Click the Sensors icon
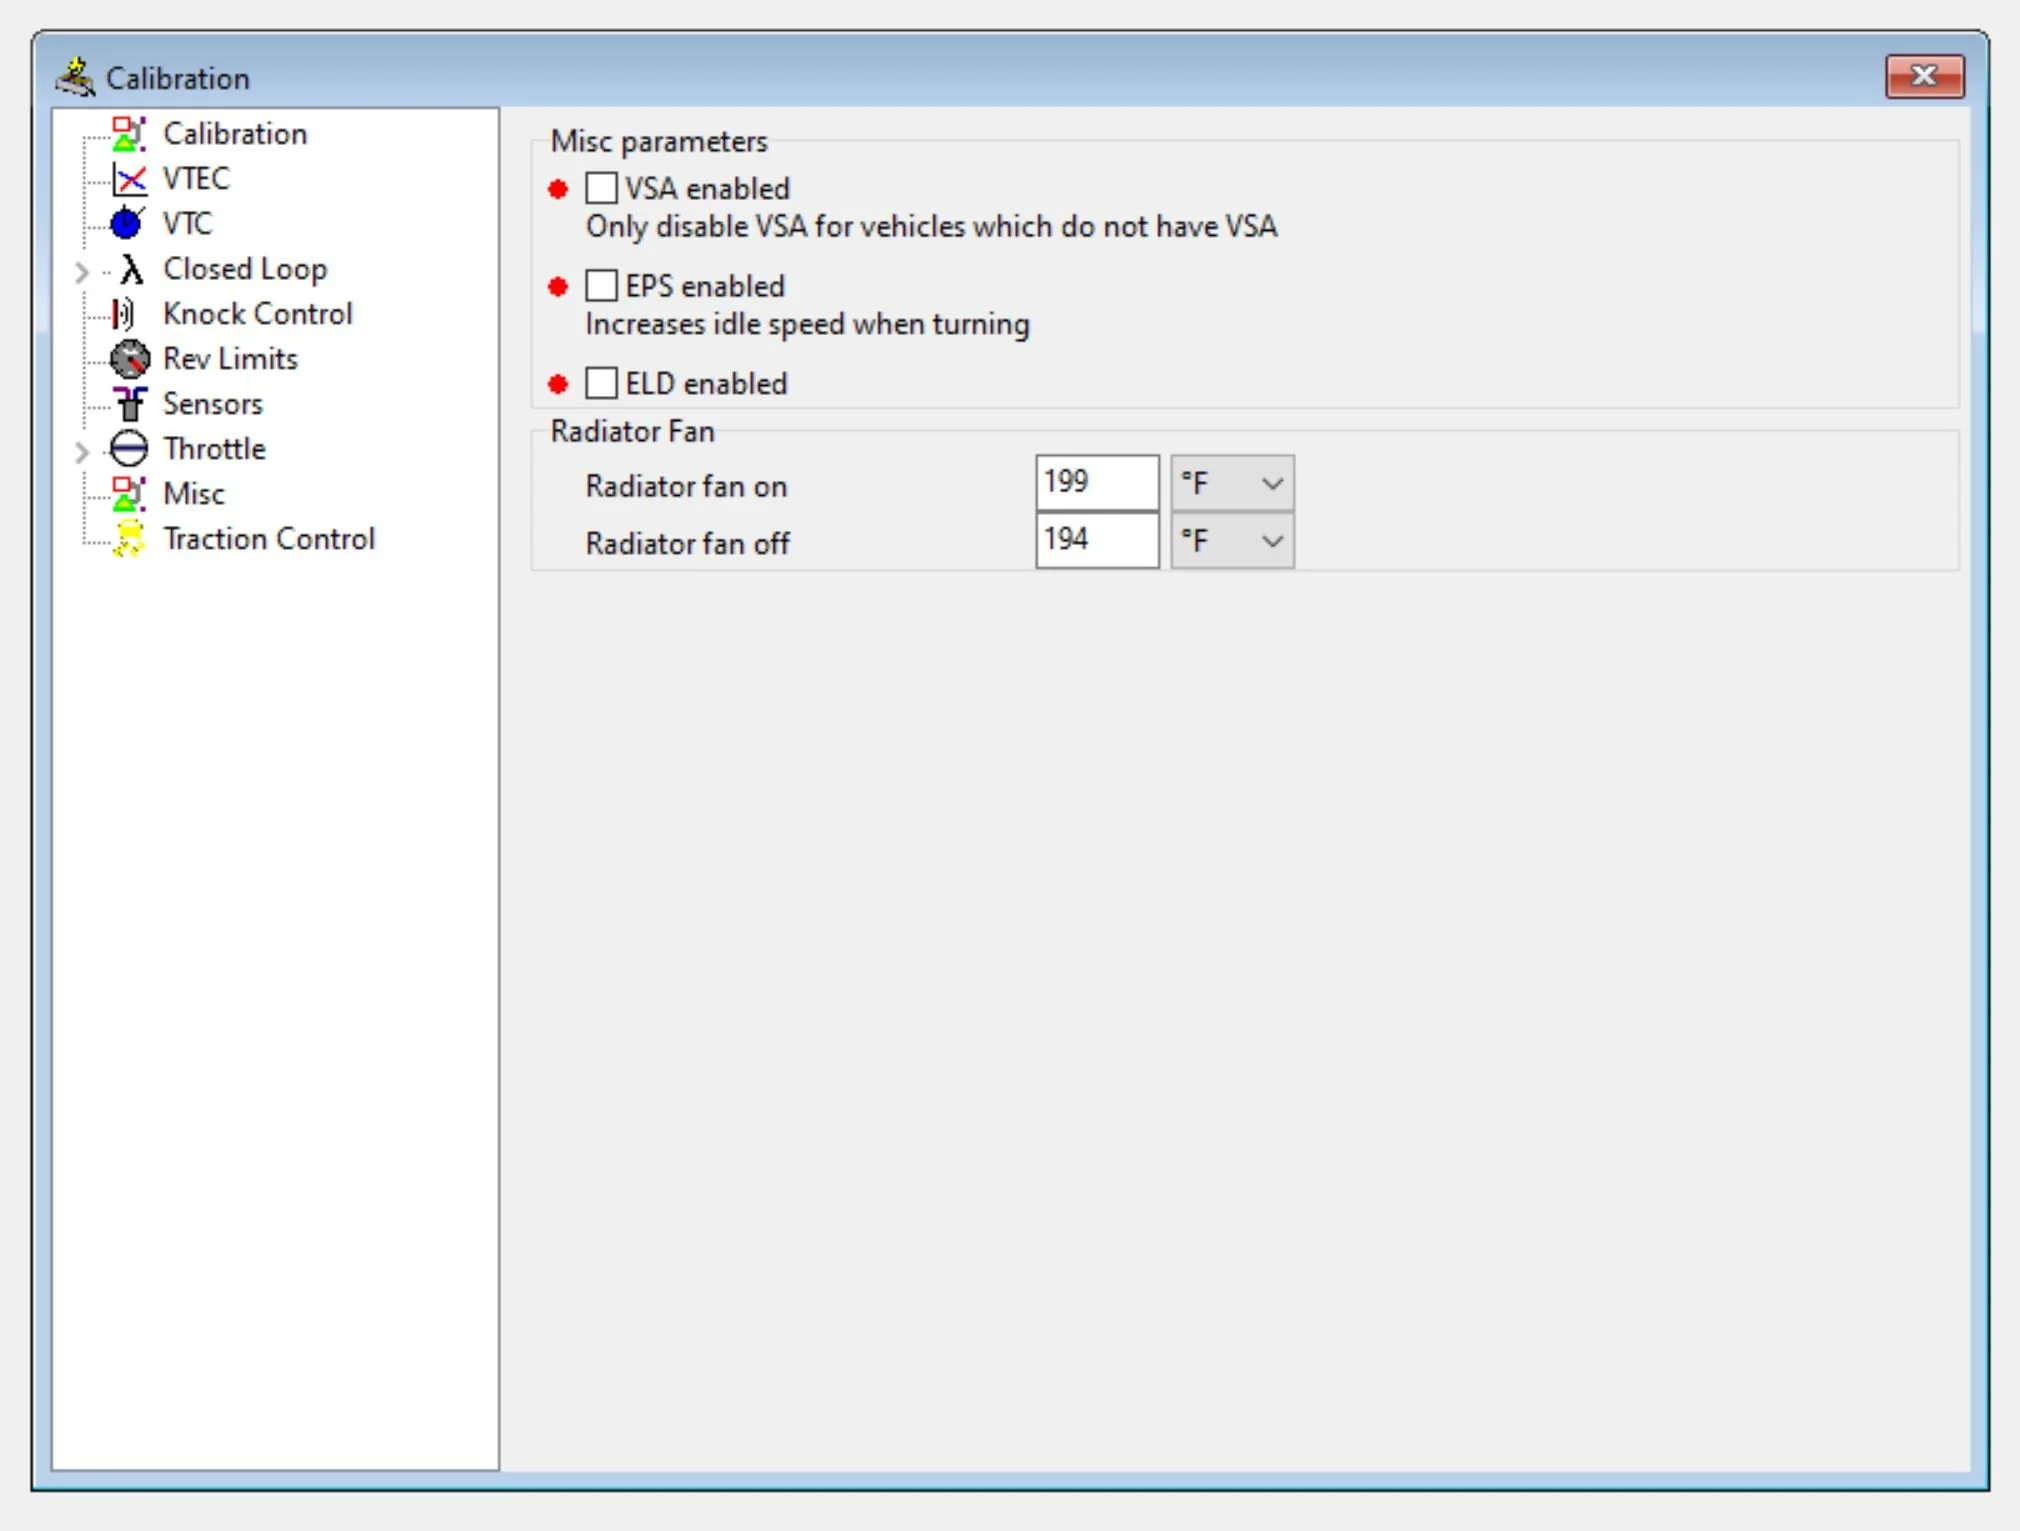This screenshot has height=1531, width=2020. (129, 404)
